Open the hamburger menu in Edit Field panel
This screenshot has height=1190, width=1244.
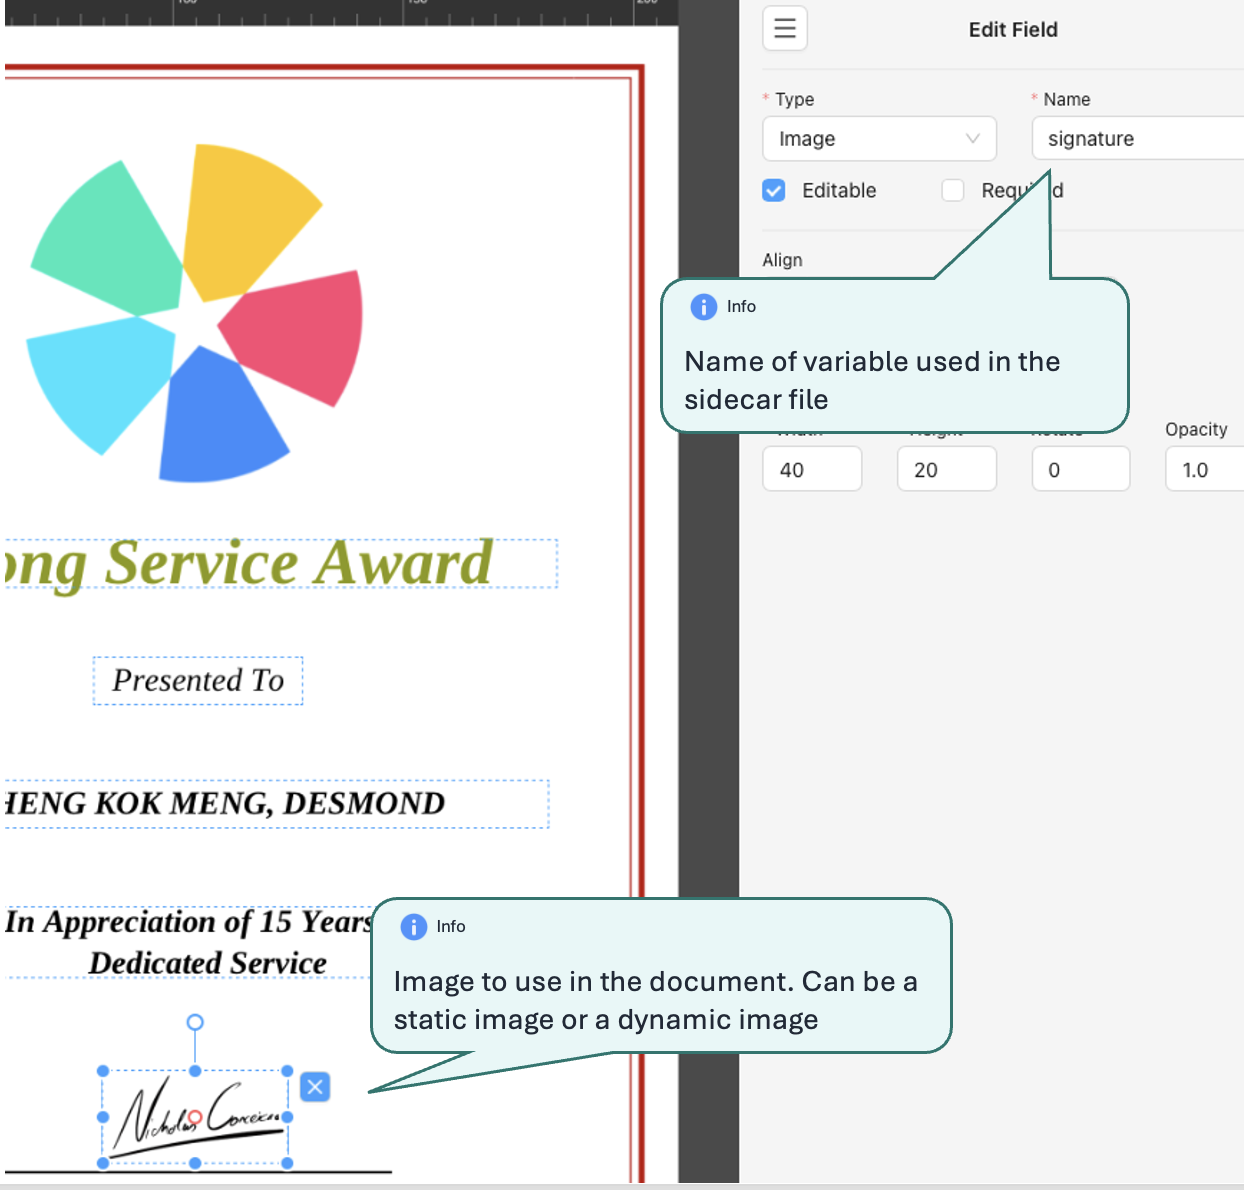point(785,28)
